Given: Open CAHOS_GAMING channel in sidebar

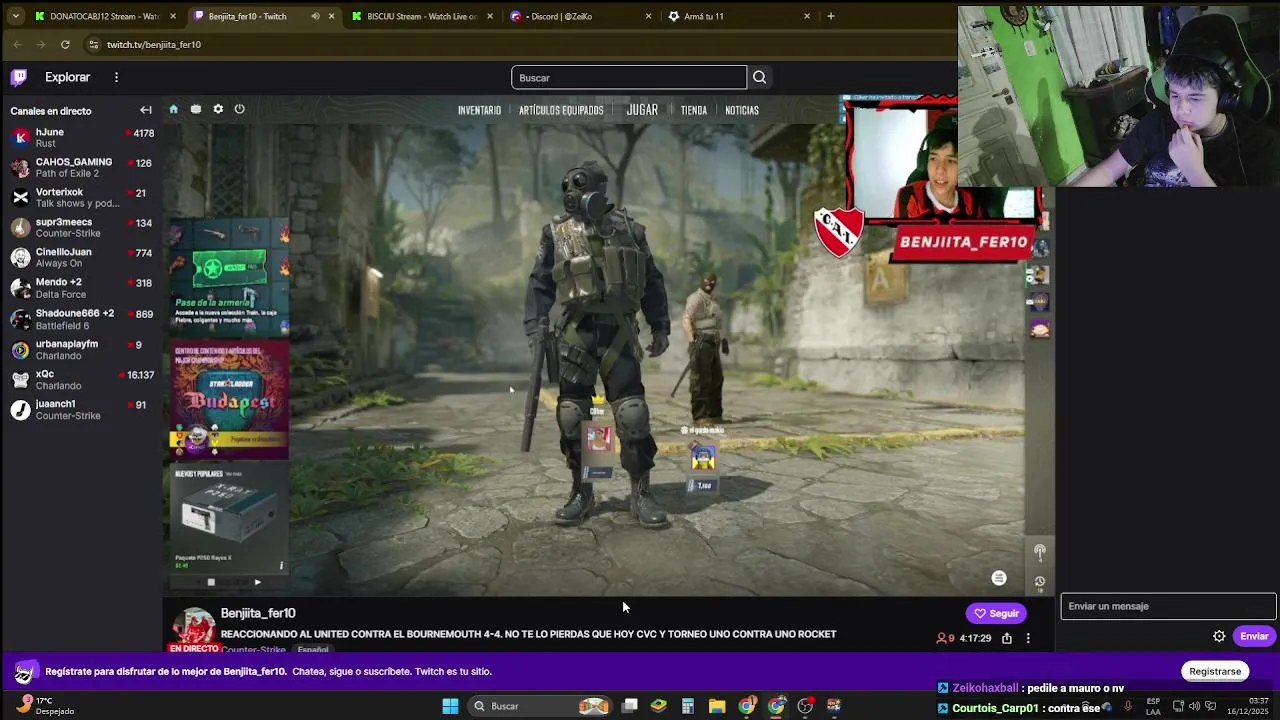Looking at the screenshot, I should click(x=82, y=167).
